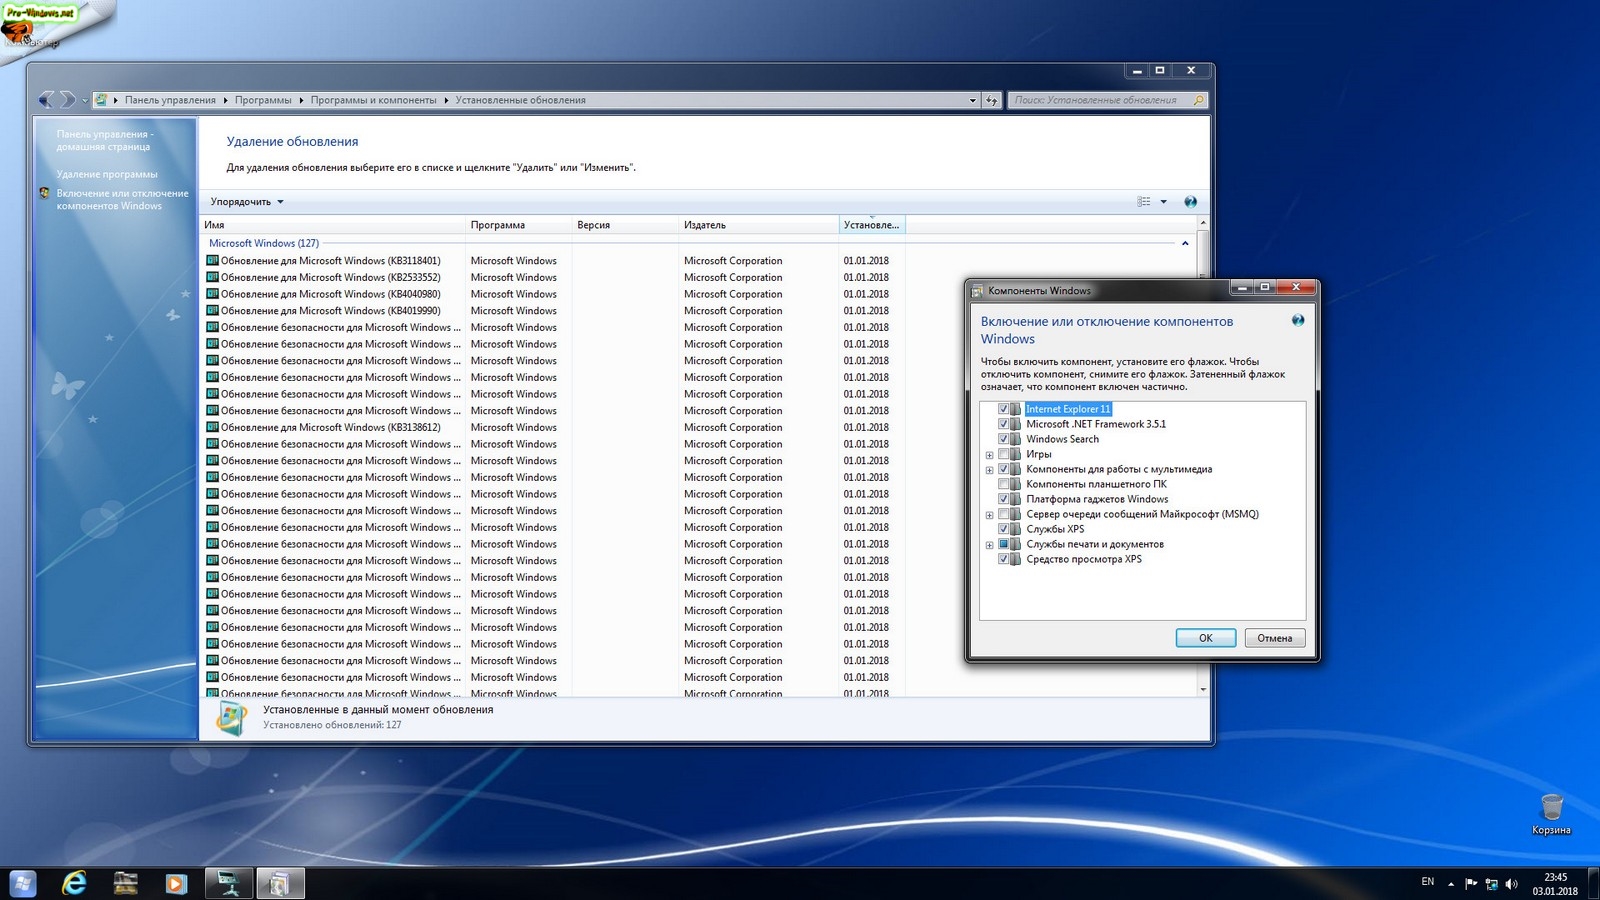Open the Удаление программы link in sidebar
The image size is (1600, 900).
click(x=107, y=174)
